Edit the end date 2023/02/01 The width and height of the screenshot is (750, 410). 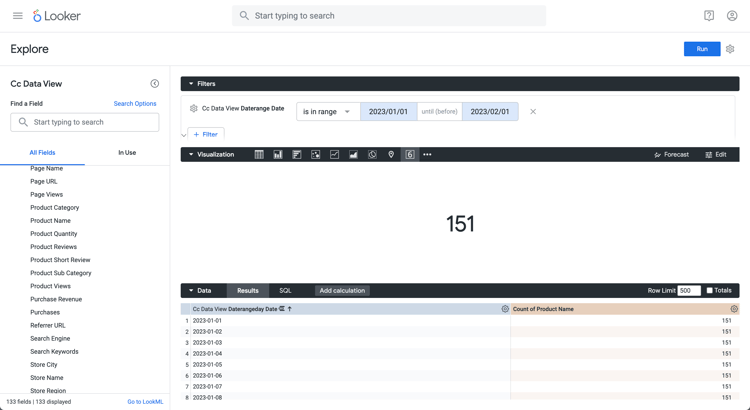[x=490, y=111]
